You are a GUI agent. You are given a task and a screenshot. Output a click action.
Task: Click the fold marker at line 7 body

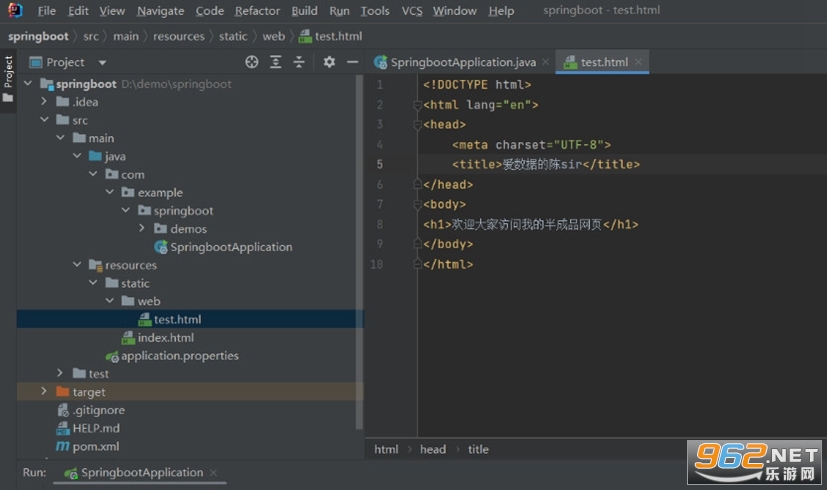click(x=417, y=205)
